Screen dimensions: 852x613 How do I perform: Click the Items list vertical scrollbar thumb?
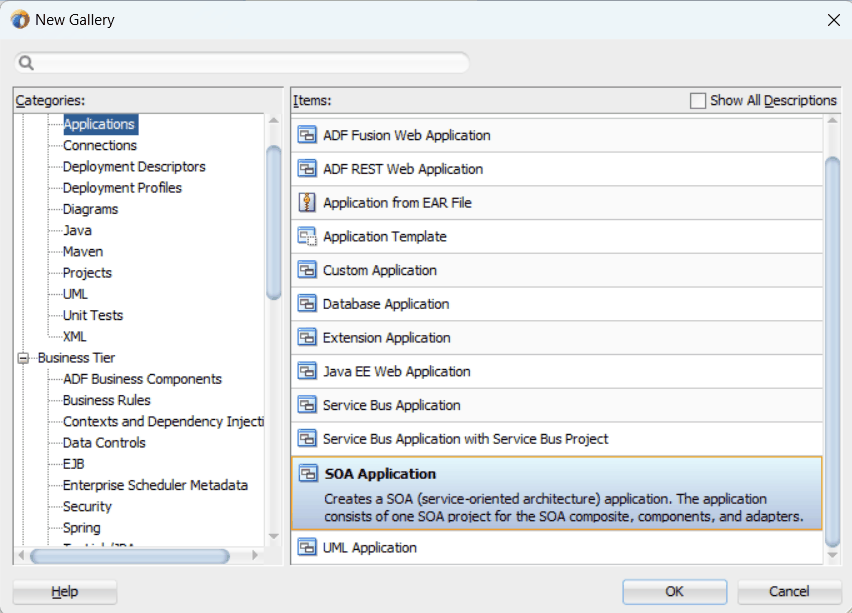click(832, 352)
